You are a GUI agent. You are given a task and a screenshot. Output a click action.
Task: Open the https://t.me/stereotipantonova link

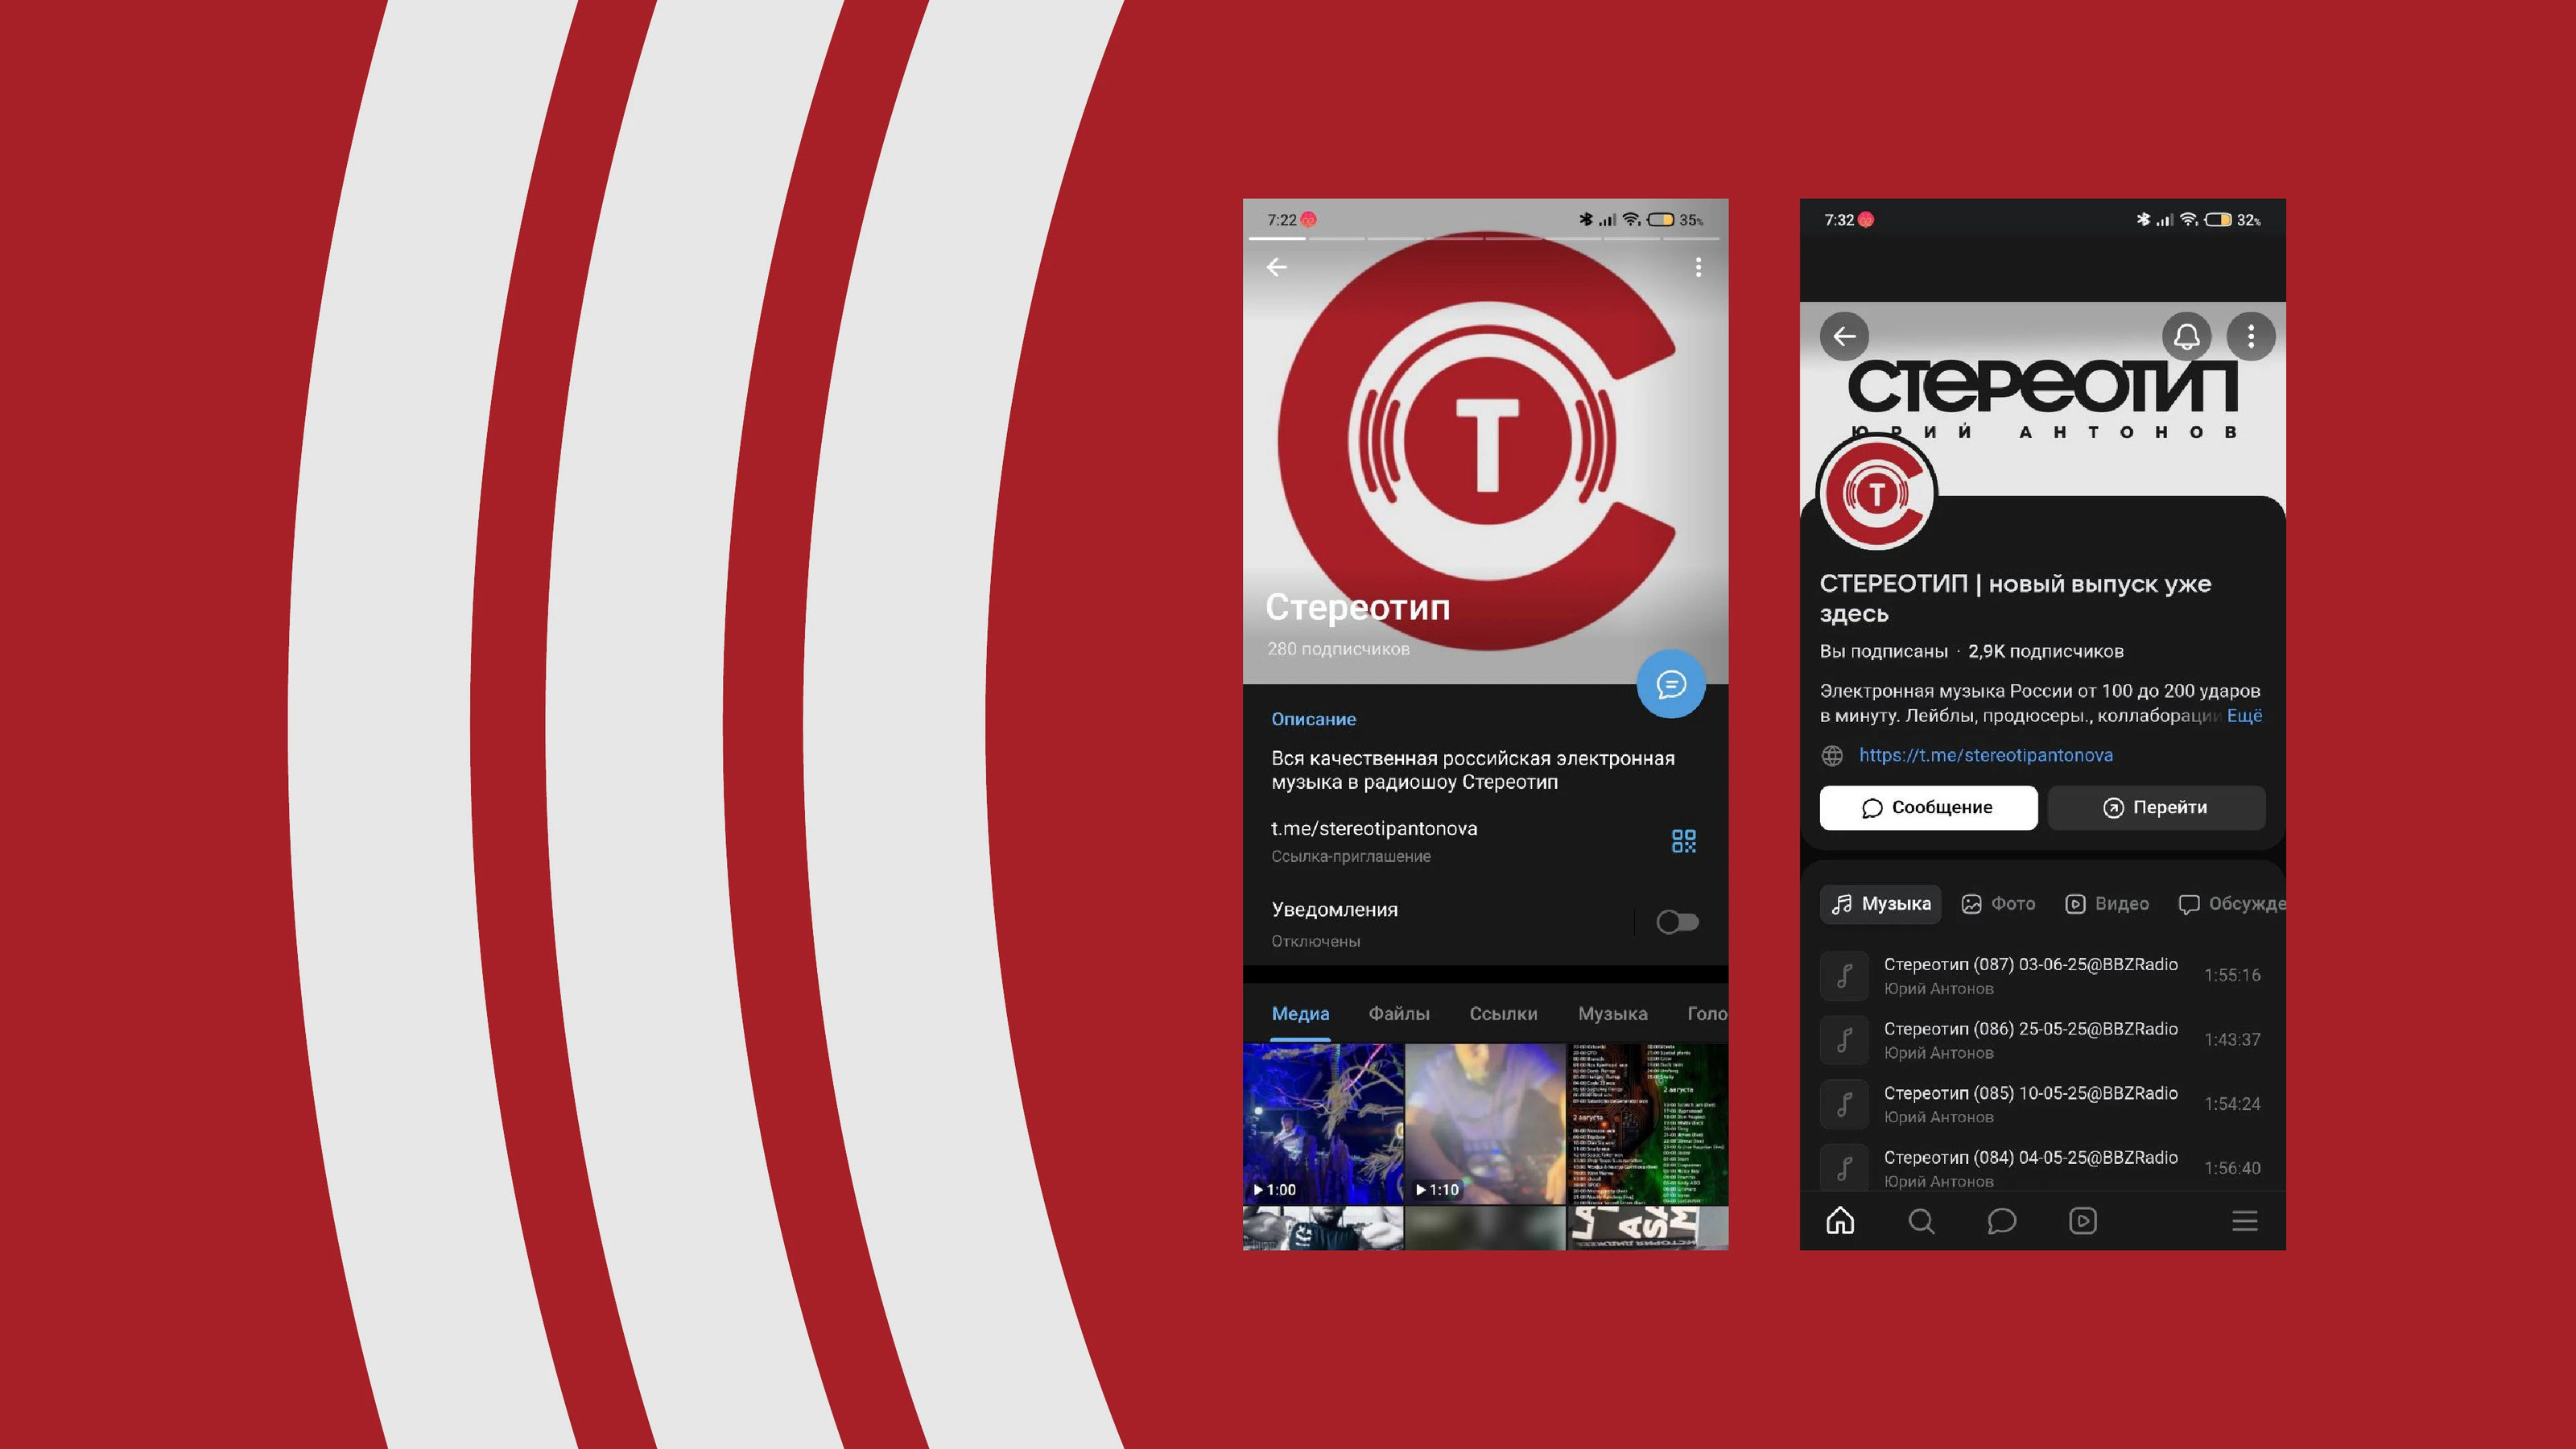click(1985, 756)
